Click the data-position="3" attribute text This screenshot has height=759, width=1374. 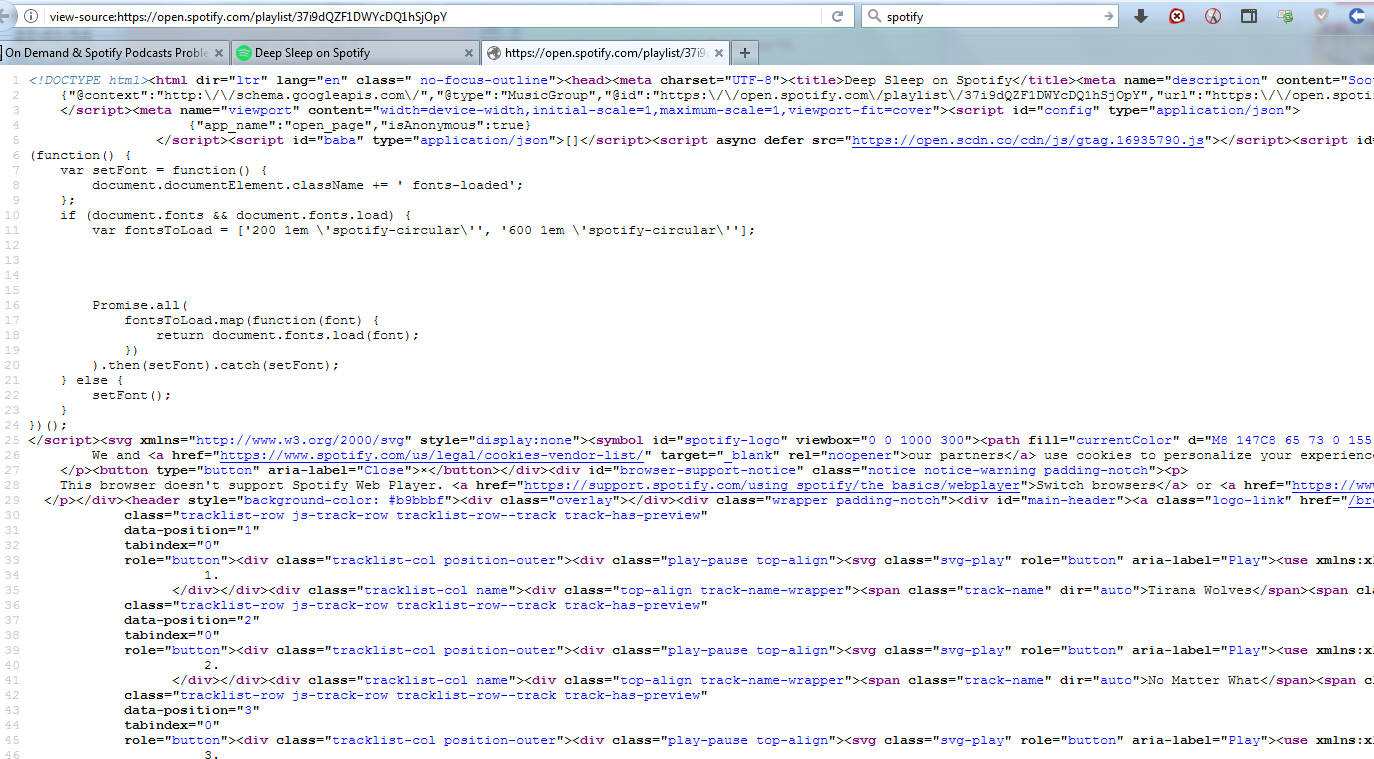(x=192, y=710)
